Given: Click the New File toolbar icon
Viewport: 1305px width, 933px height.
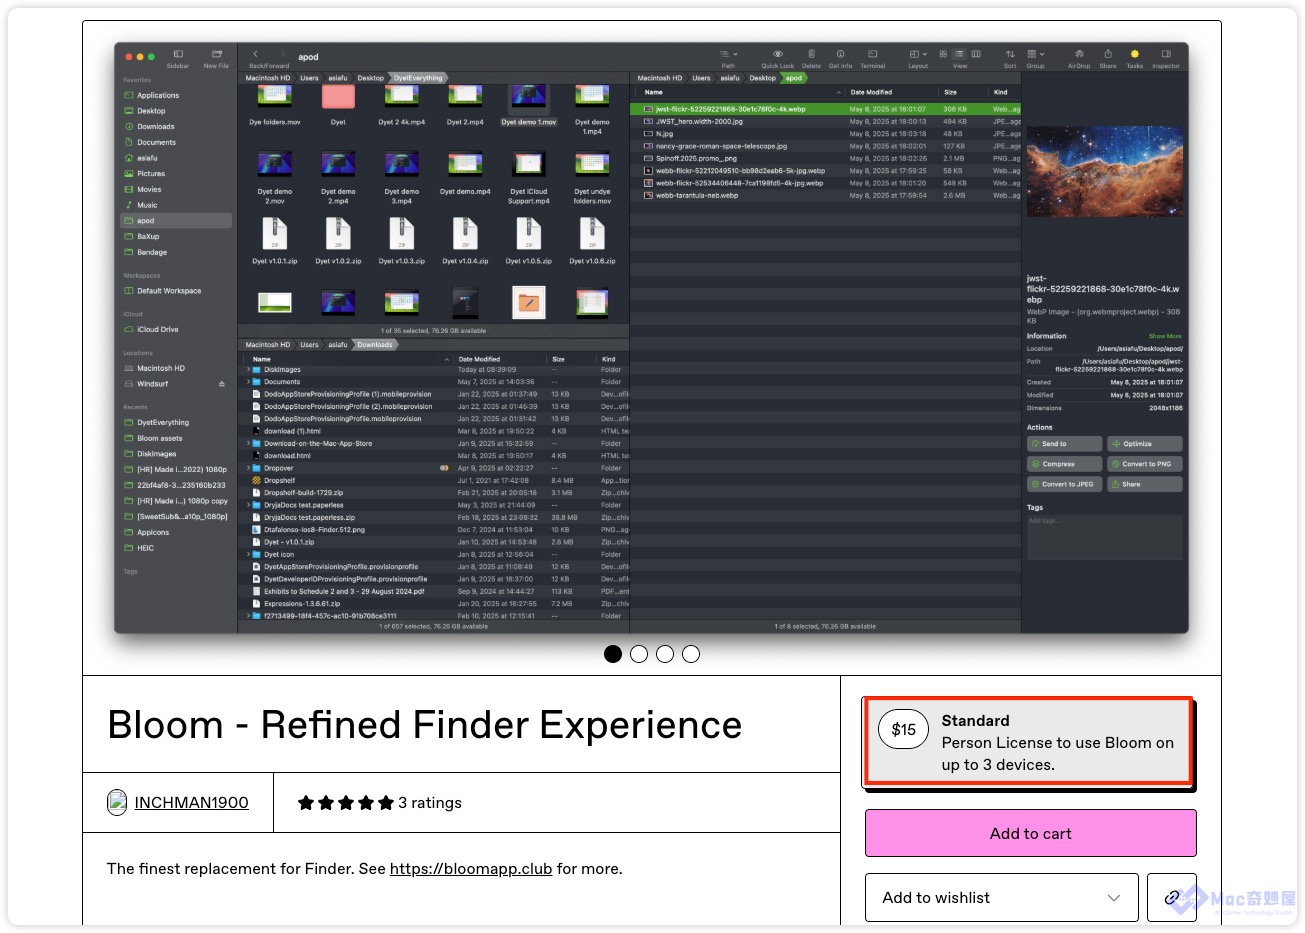Looking at the screenshot, I should 216,54.
